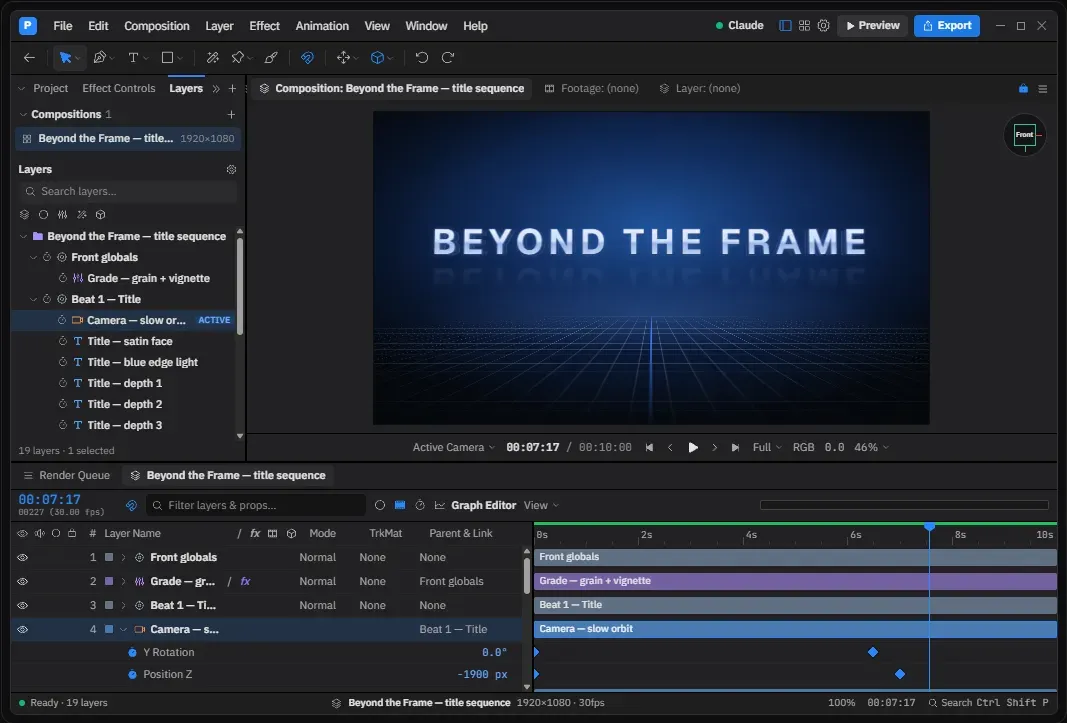Open the Active Camera dropdown
The width and height of the screenshot is (1067, 723).
tap(453, 447)
